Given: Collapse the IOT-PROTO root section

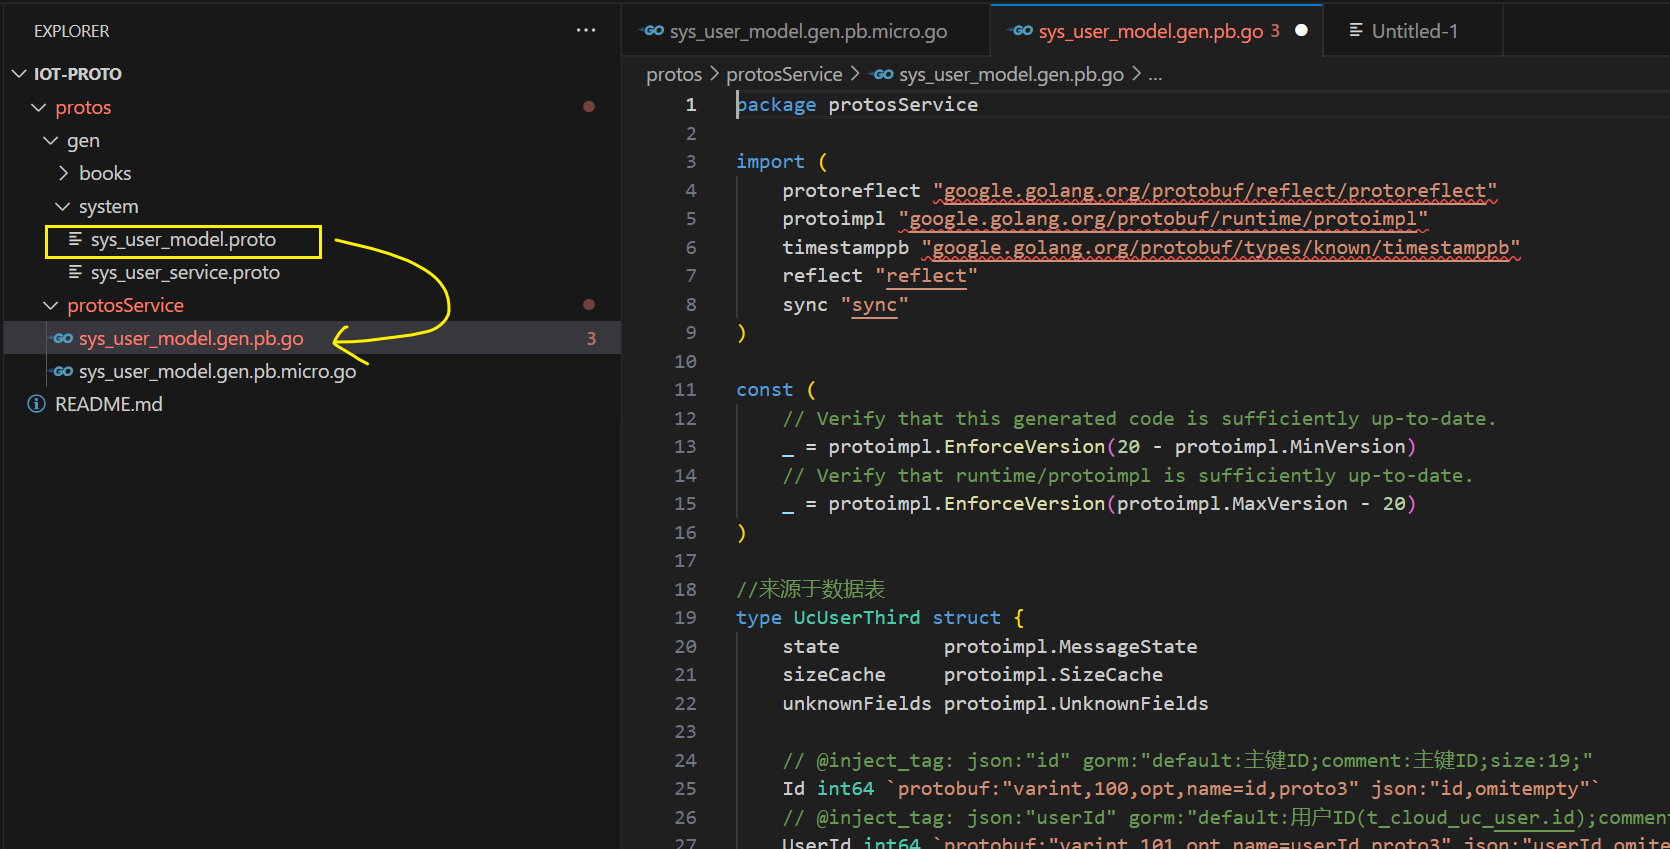Looking at the screenshot, I should pyautogui.click(x=19, y=74).
